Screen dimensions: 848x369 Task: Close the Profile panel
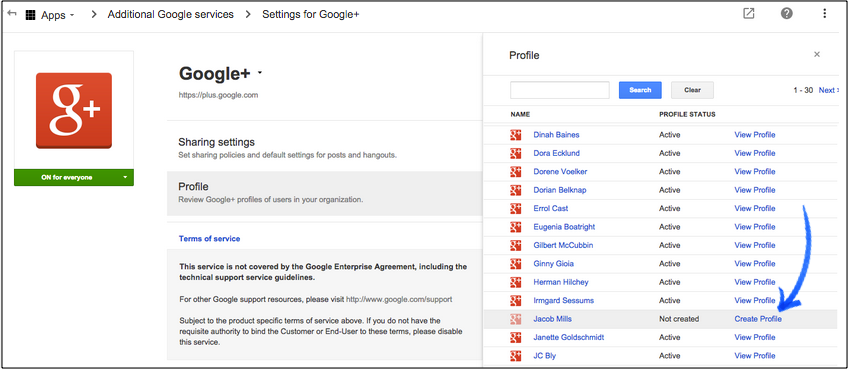point(817,54)
